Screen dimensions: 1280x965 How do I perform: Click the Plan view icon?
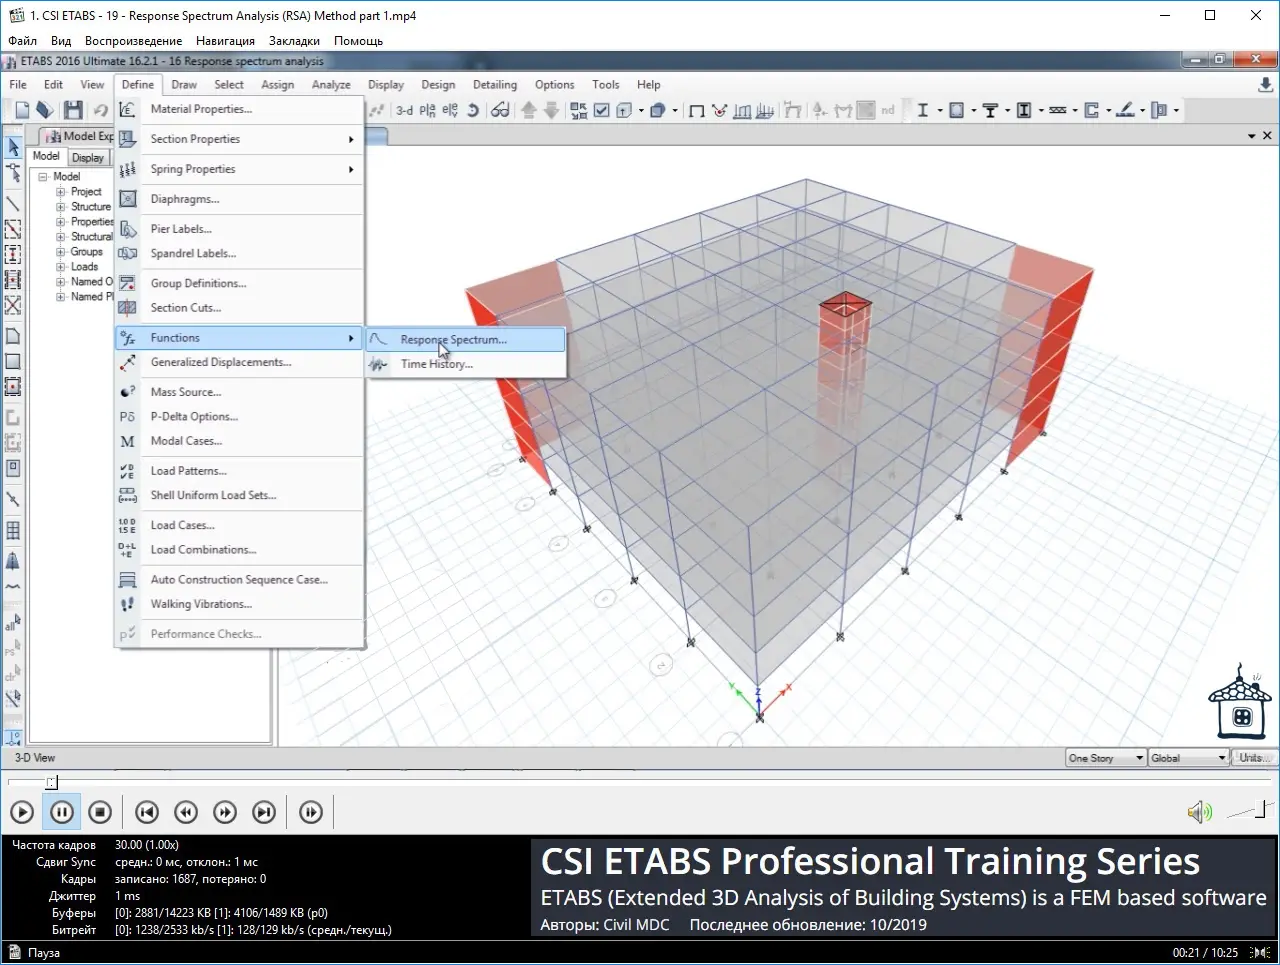427,110
